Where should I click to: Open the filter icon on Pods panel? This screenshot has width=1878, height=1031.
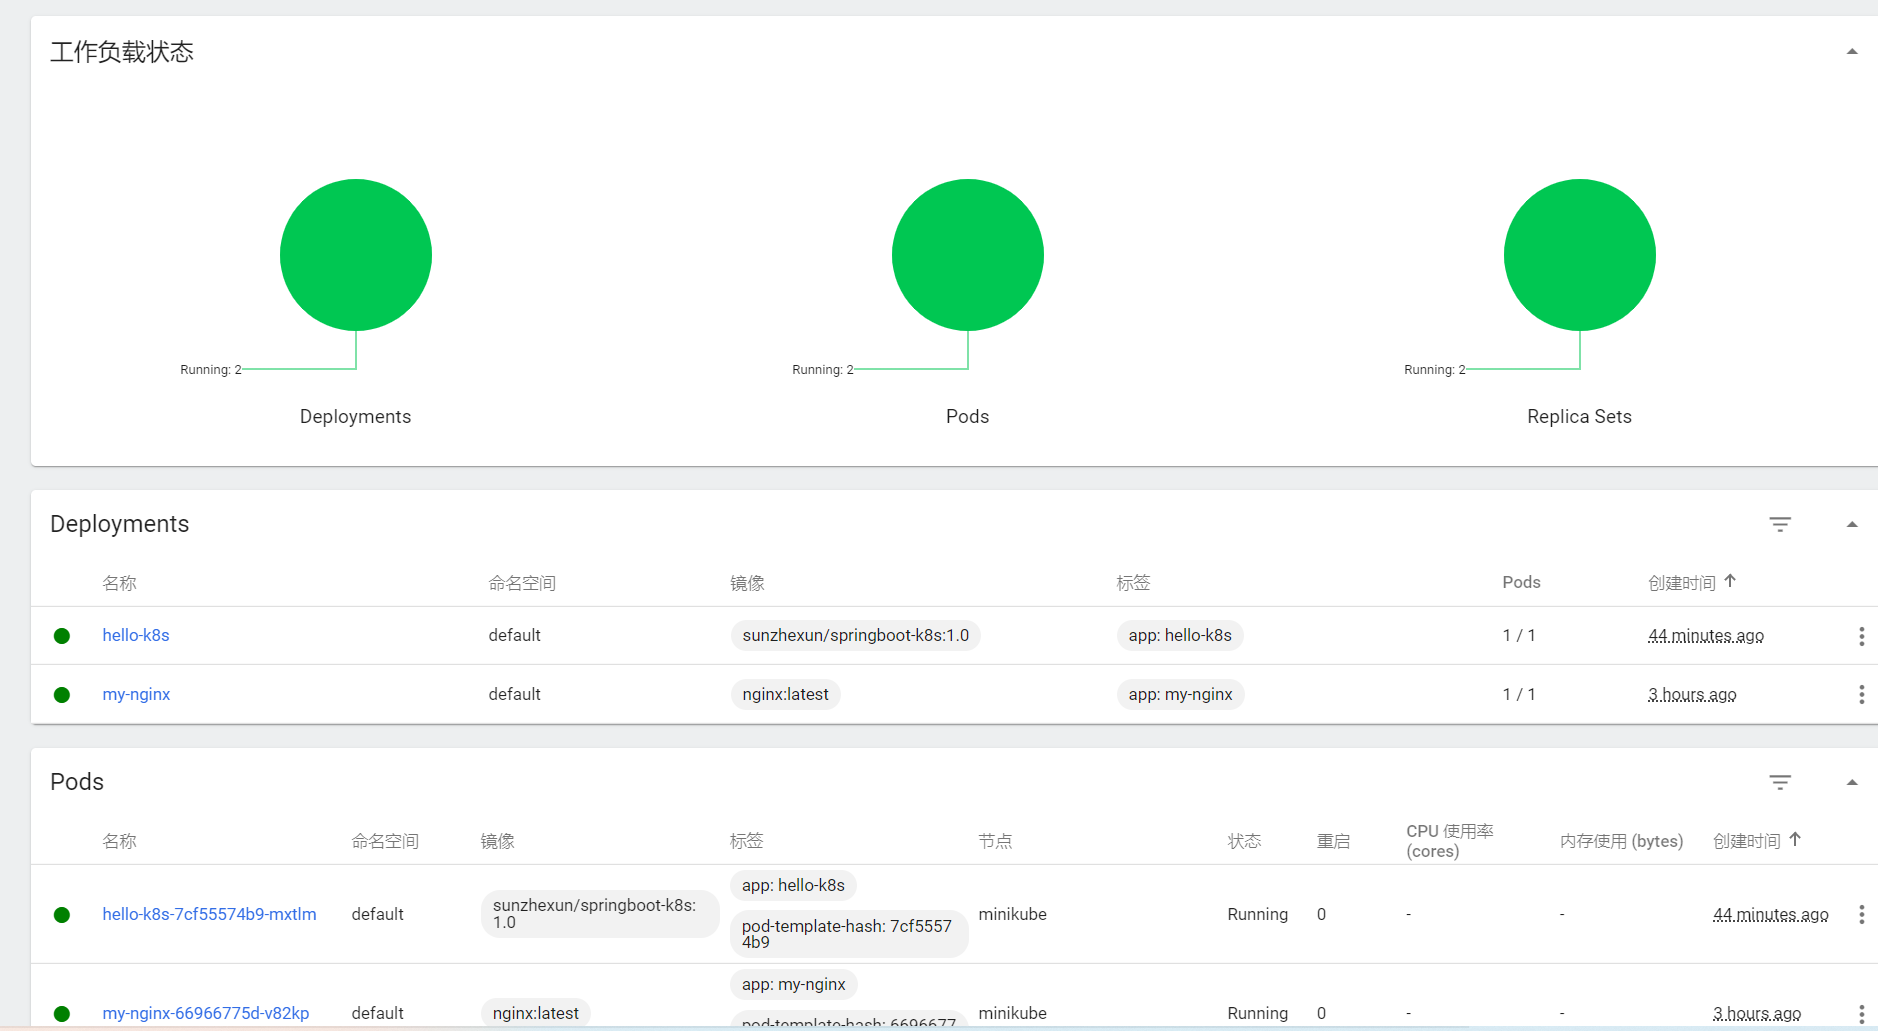1780,782
